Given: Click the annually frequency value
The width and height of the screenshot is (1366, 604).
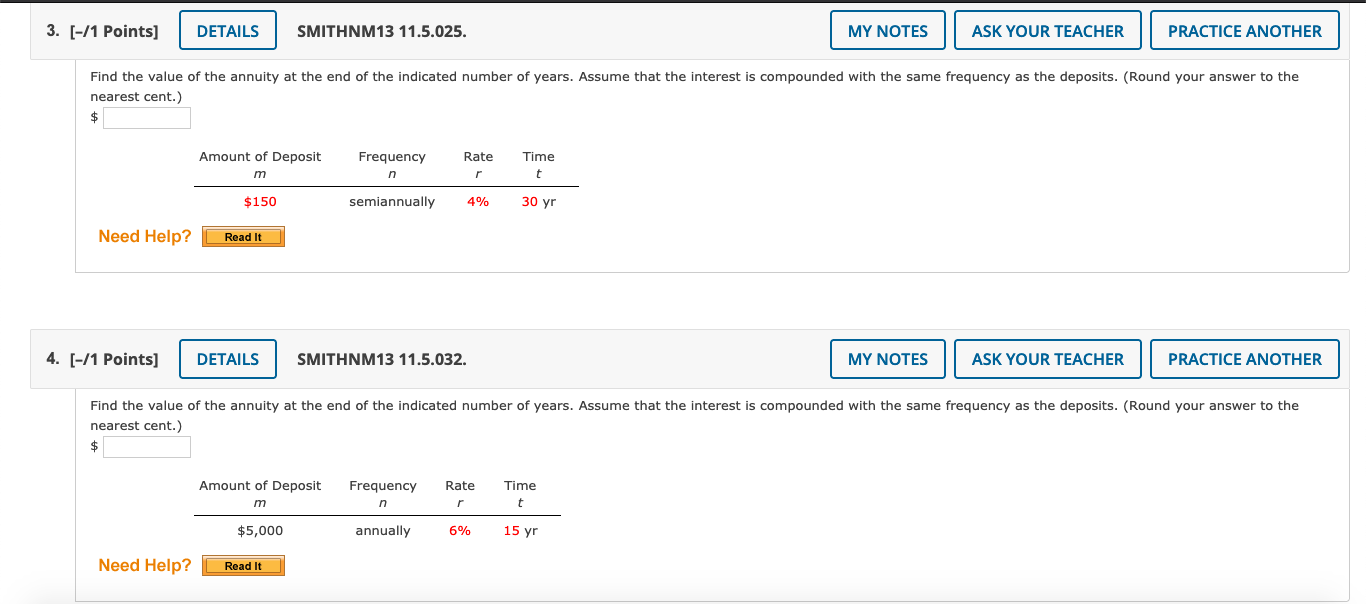Looking at the screenshot, I should point(383,531).
